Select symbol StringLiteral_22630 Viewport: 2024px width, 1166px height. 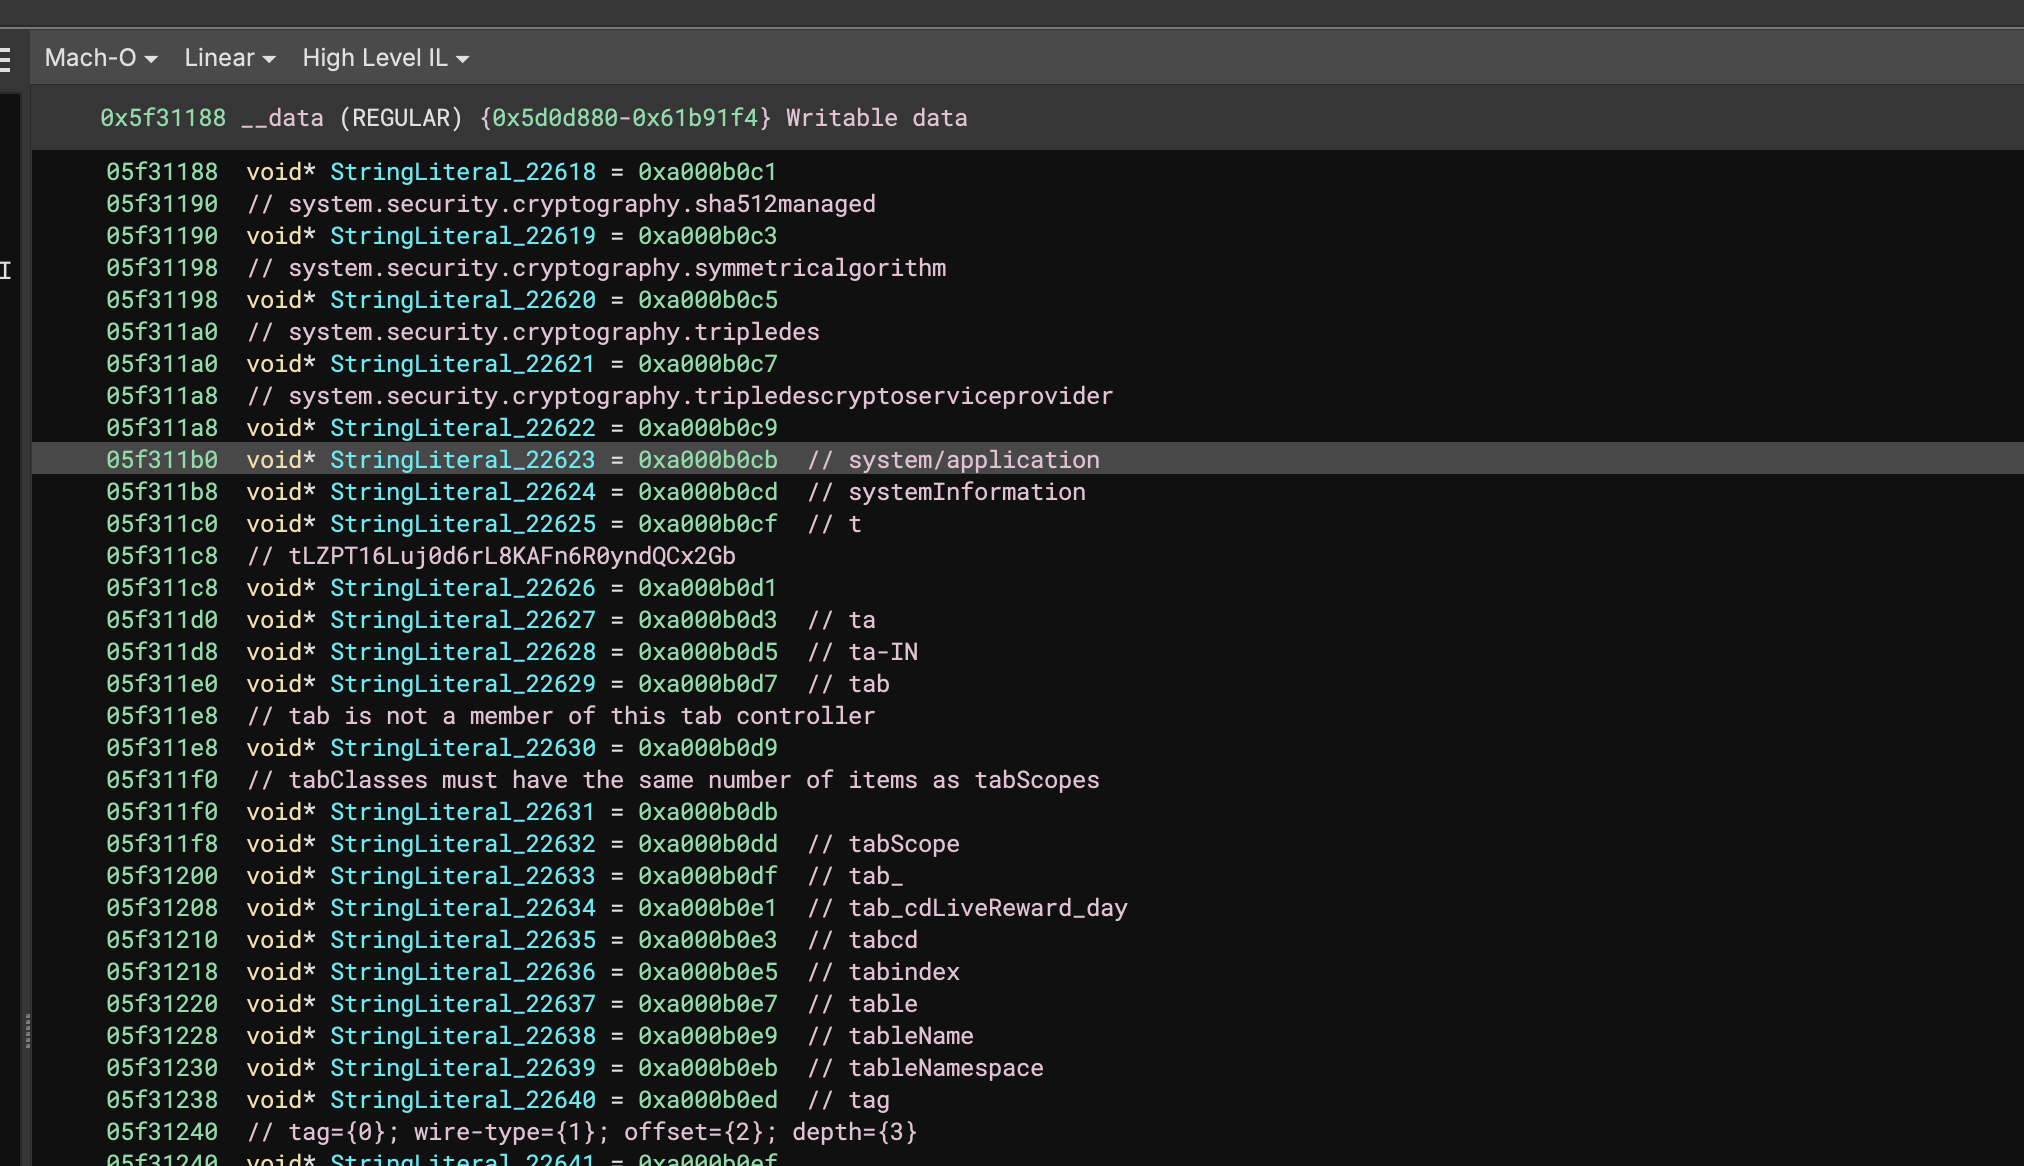pos(463,748)
